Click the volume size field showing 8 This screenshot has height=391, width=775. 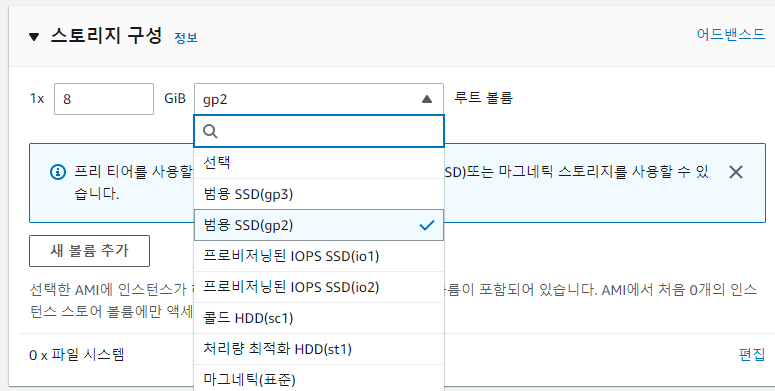pos(104,99)
